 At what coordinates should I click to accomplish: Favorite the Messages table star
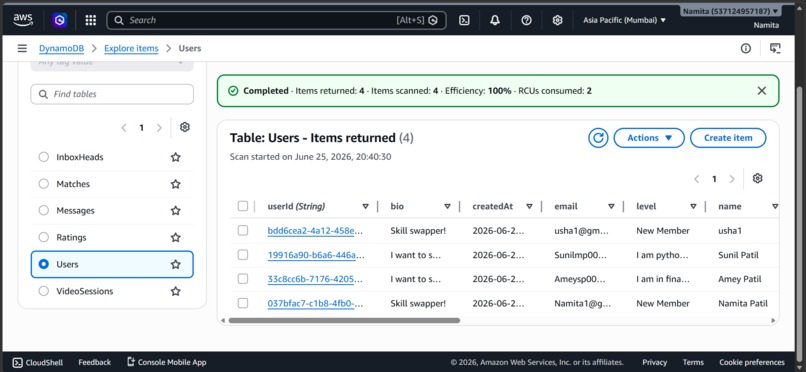175,211
